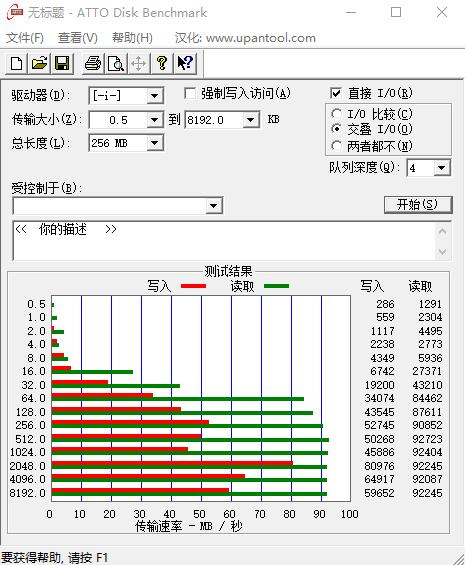Click the 传输速率 - MB / 秒 axis label
Viewport: 465px width, 565px height.
(x=189, y=526)
